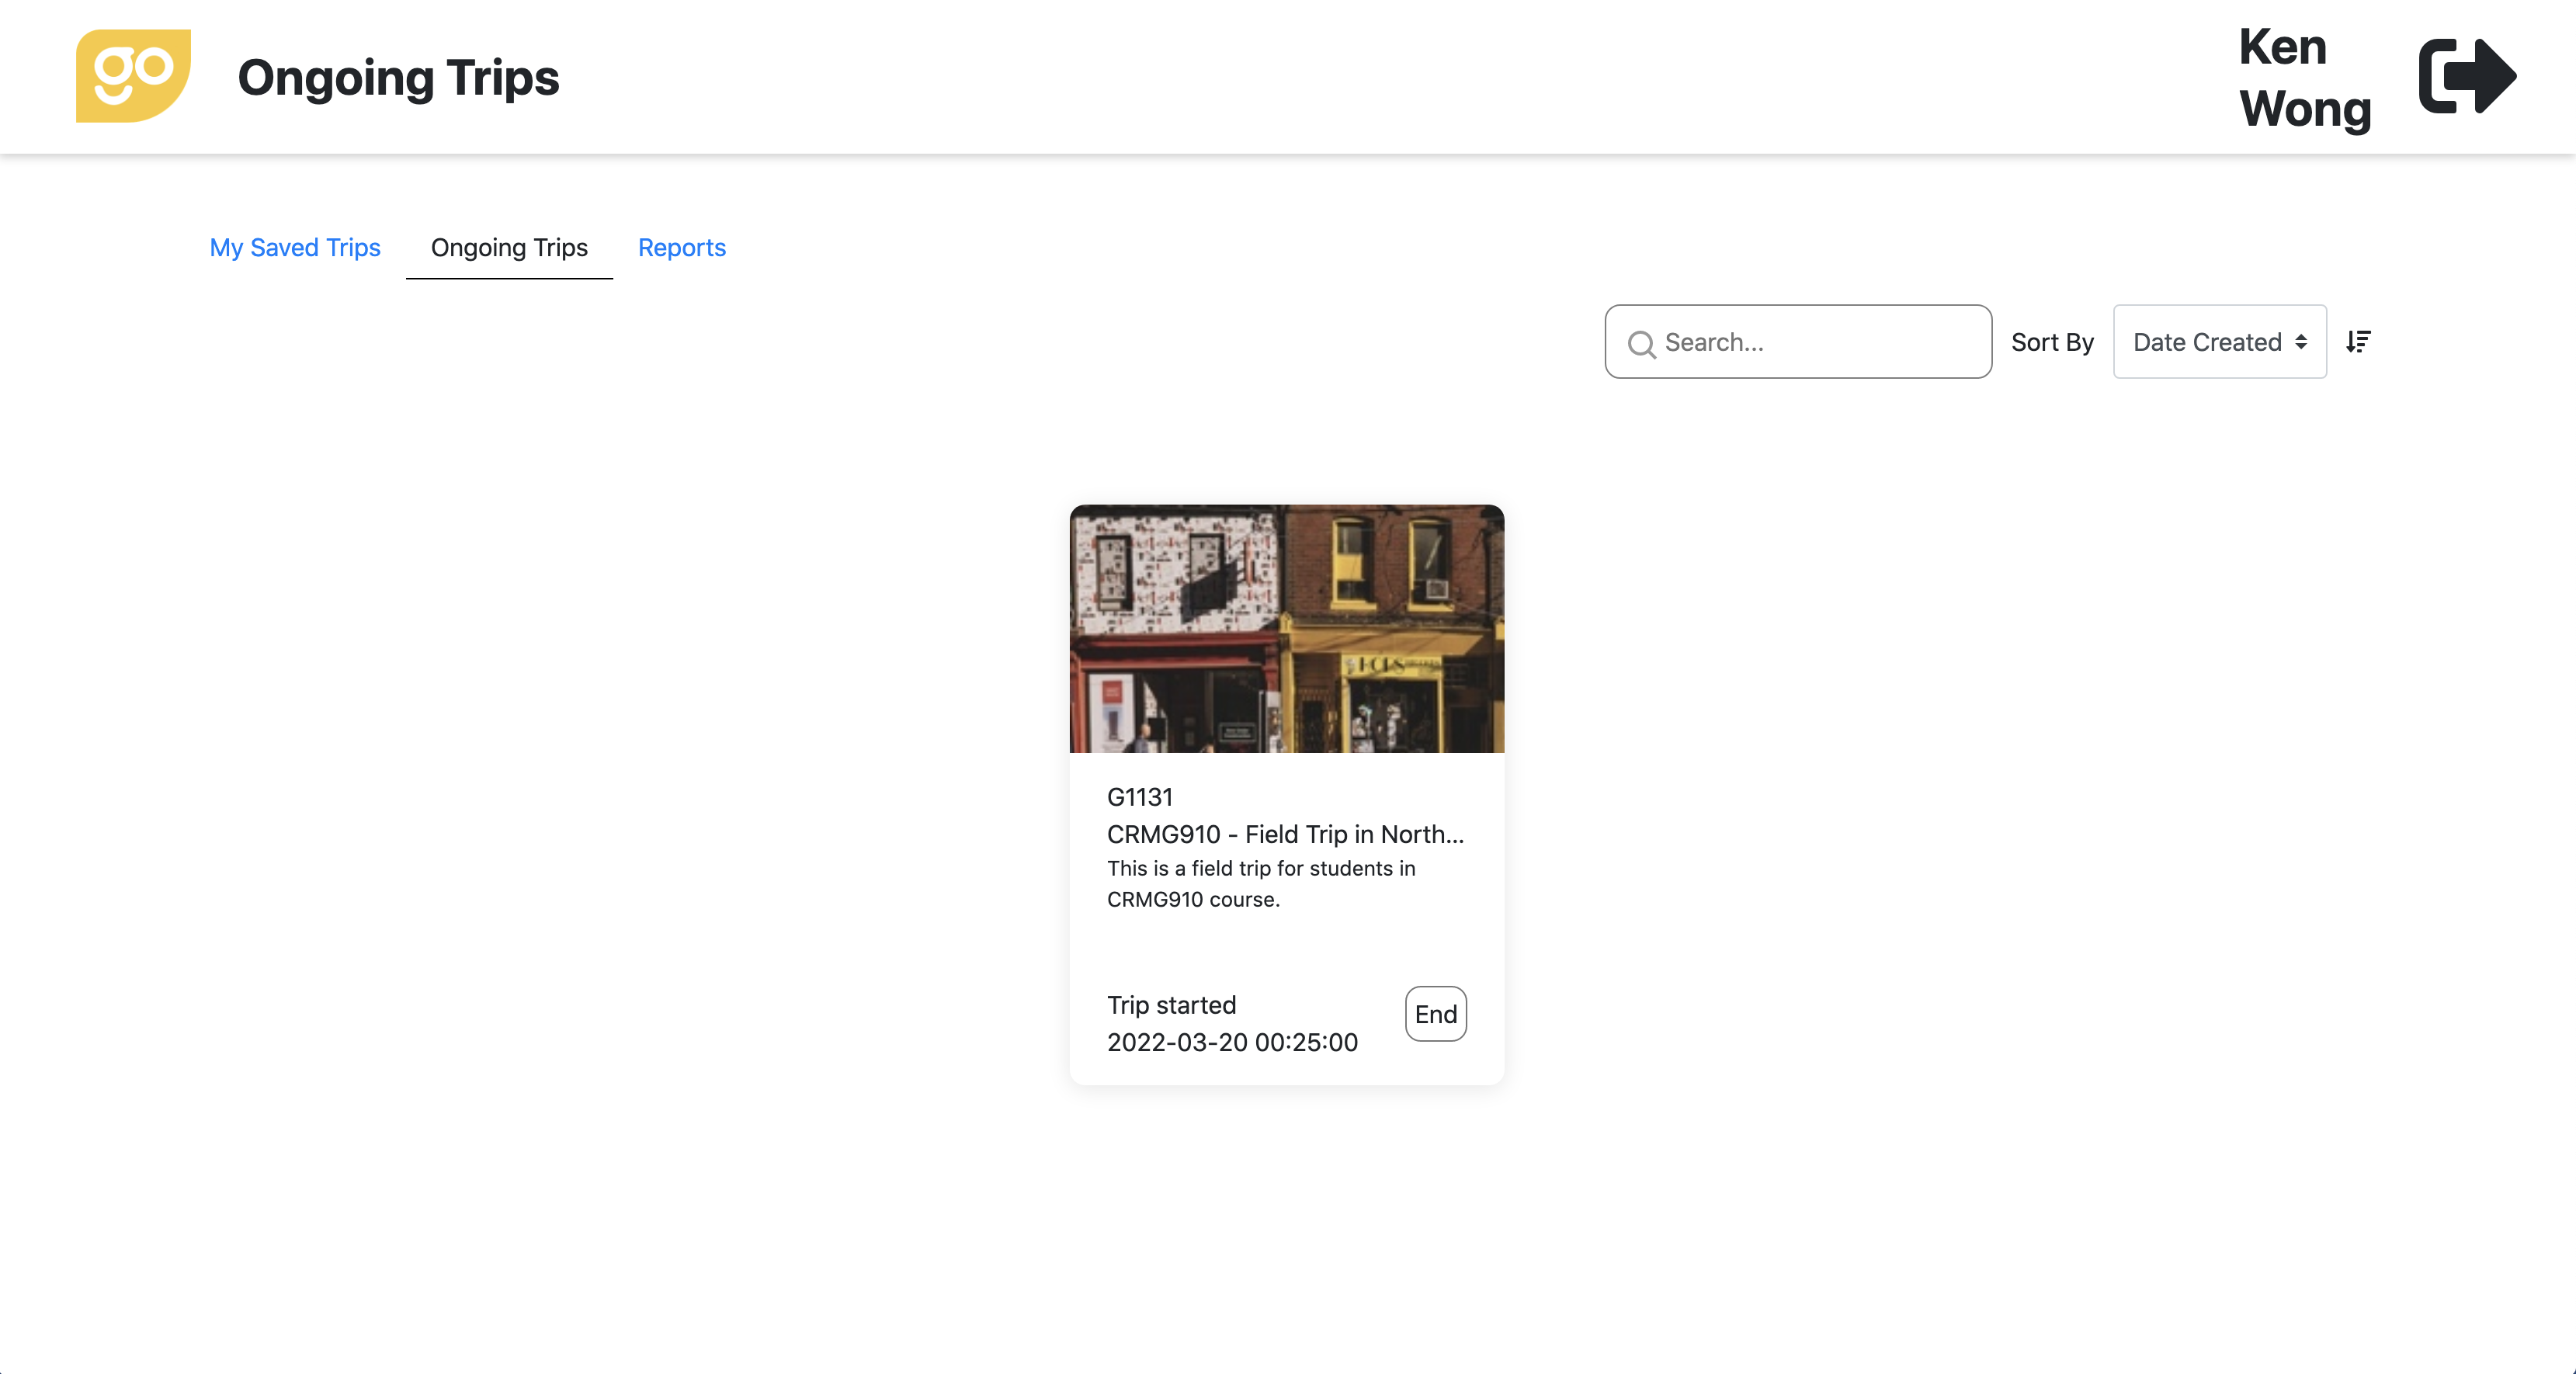Click the trip start time 2022-03-20 00:25:00
2576x1374 pixels.
point(1232,1042)
